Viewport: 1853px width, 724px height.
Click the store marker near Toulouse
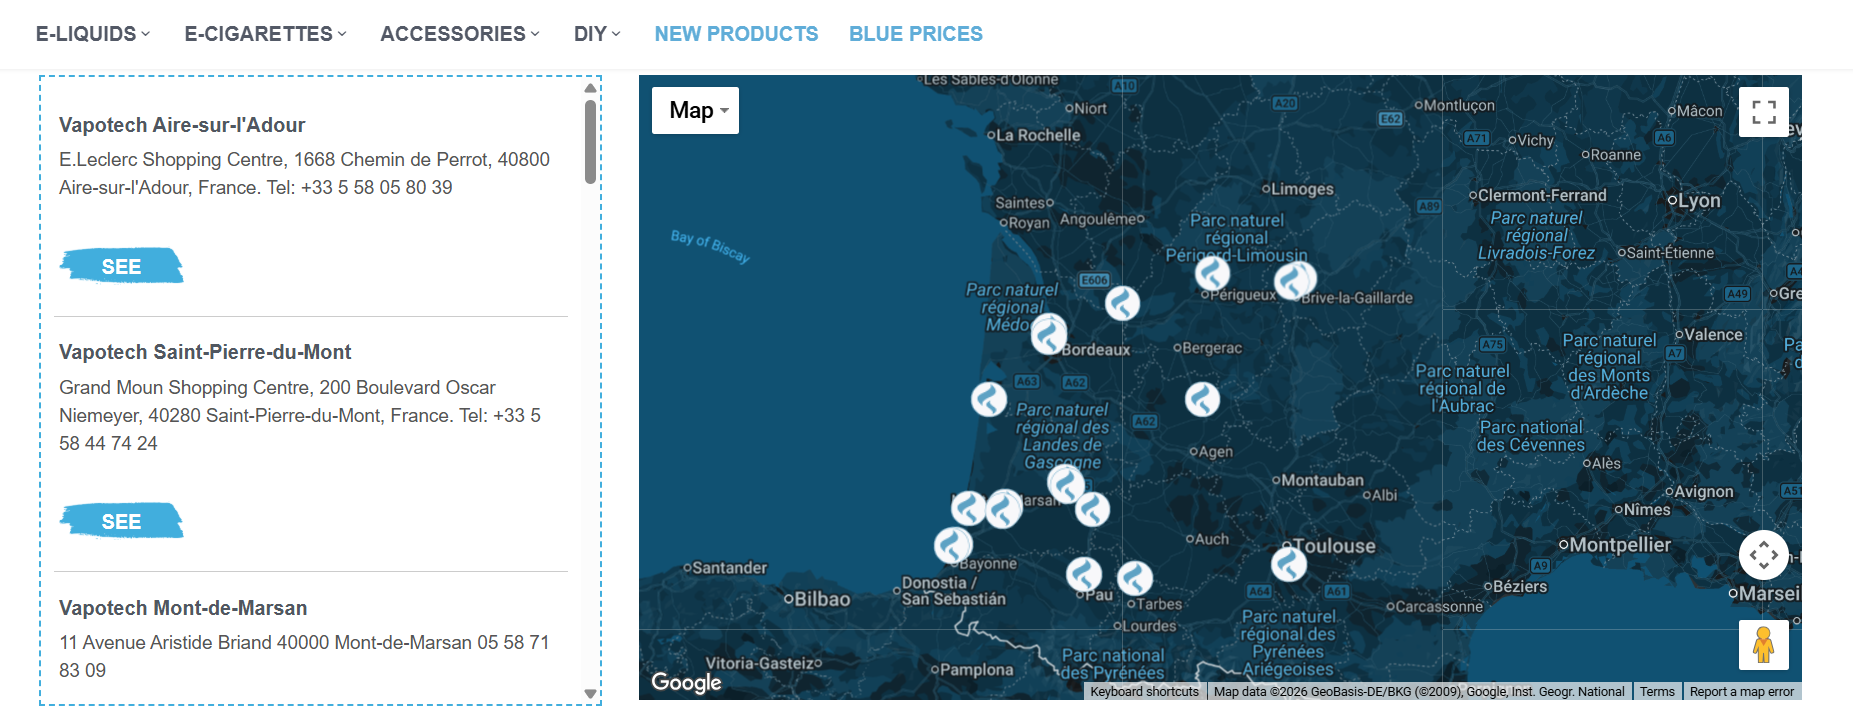click(x=1289, y=564)
